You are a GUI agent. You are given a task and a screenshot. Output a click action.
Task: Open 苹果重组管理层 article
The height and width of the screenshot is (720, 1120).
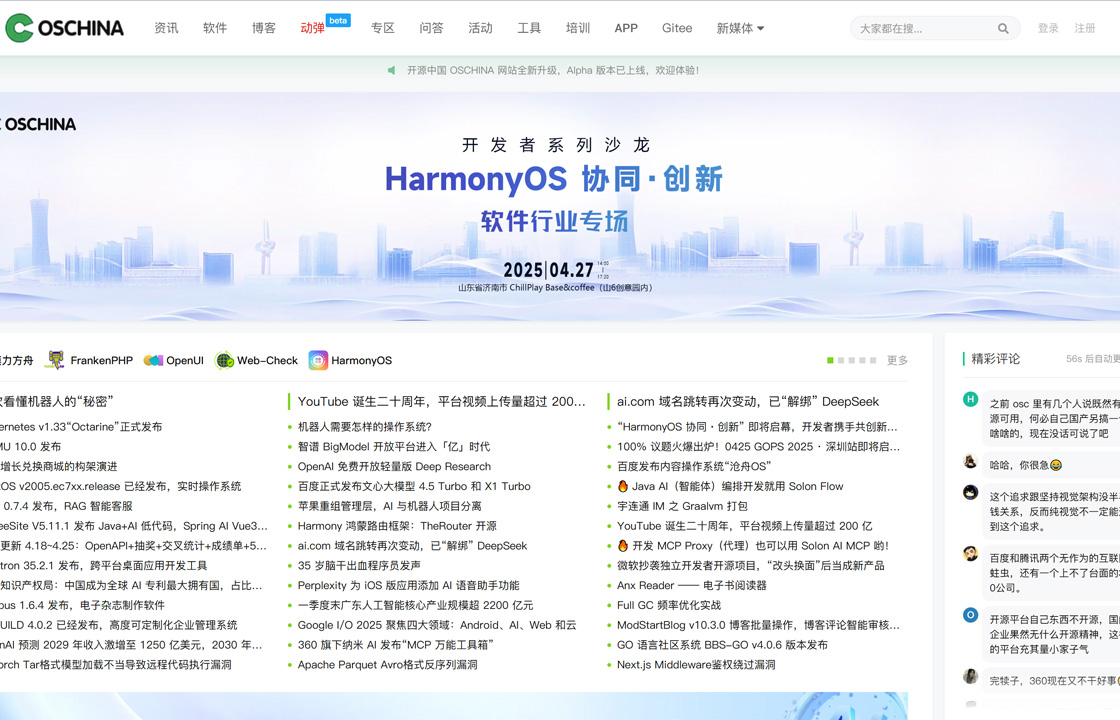point(389,506)
